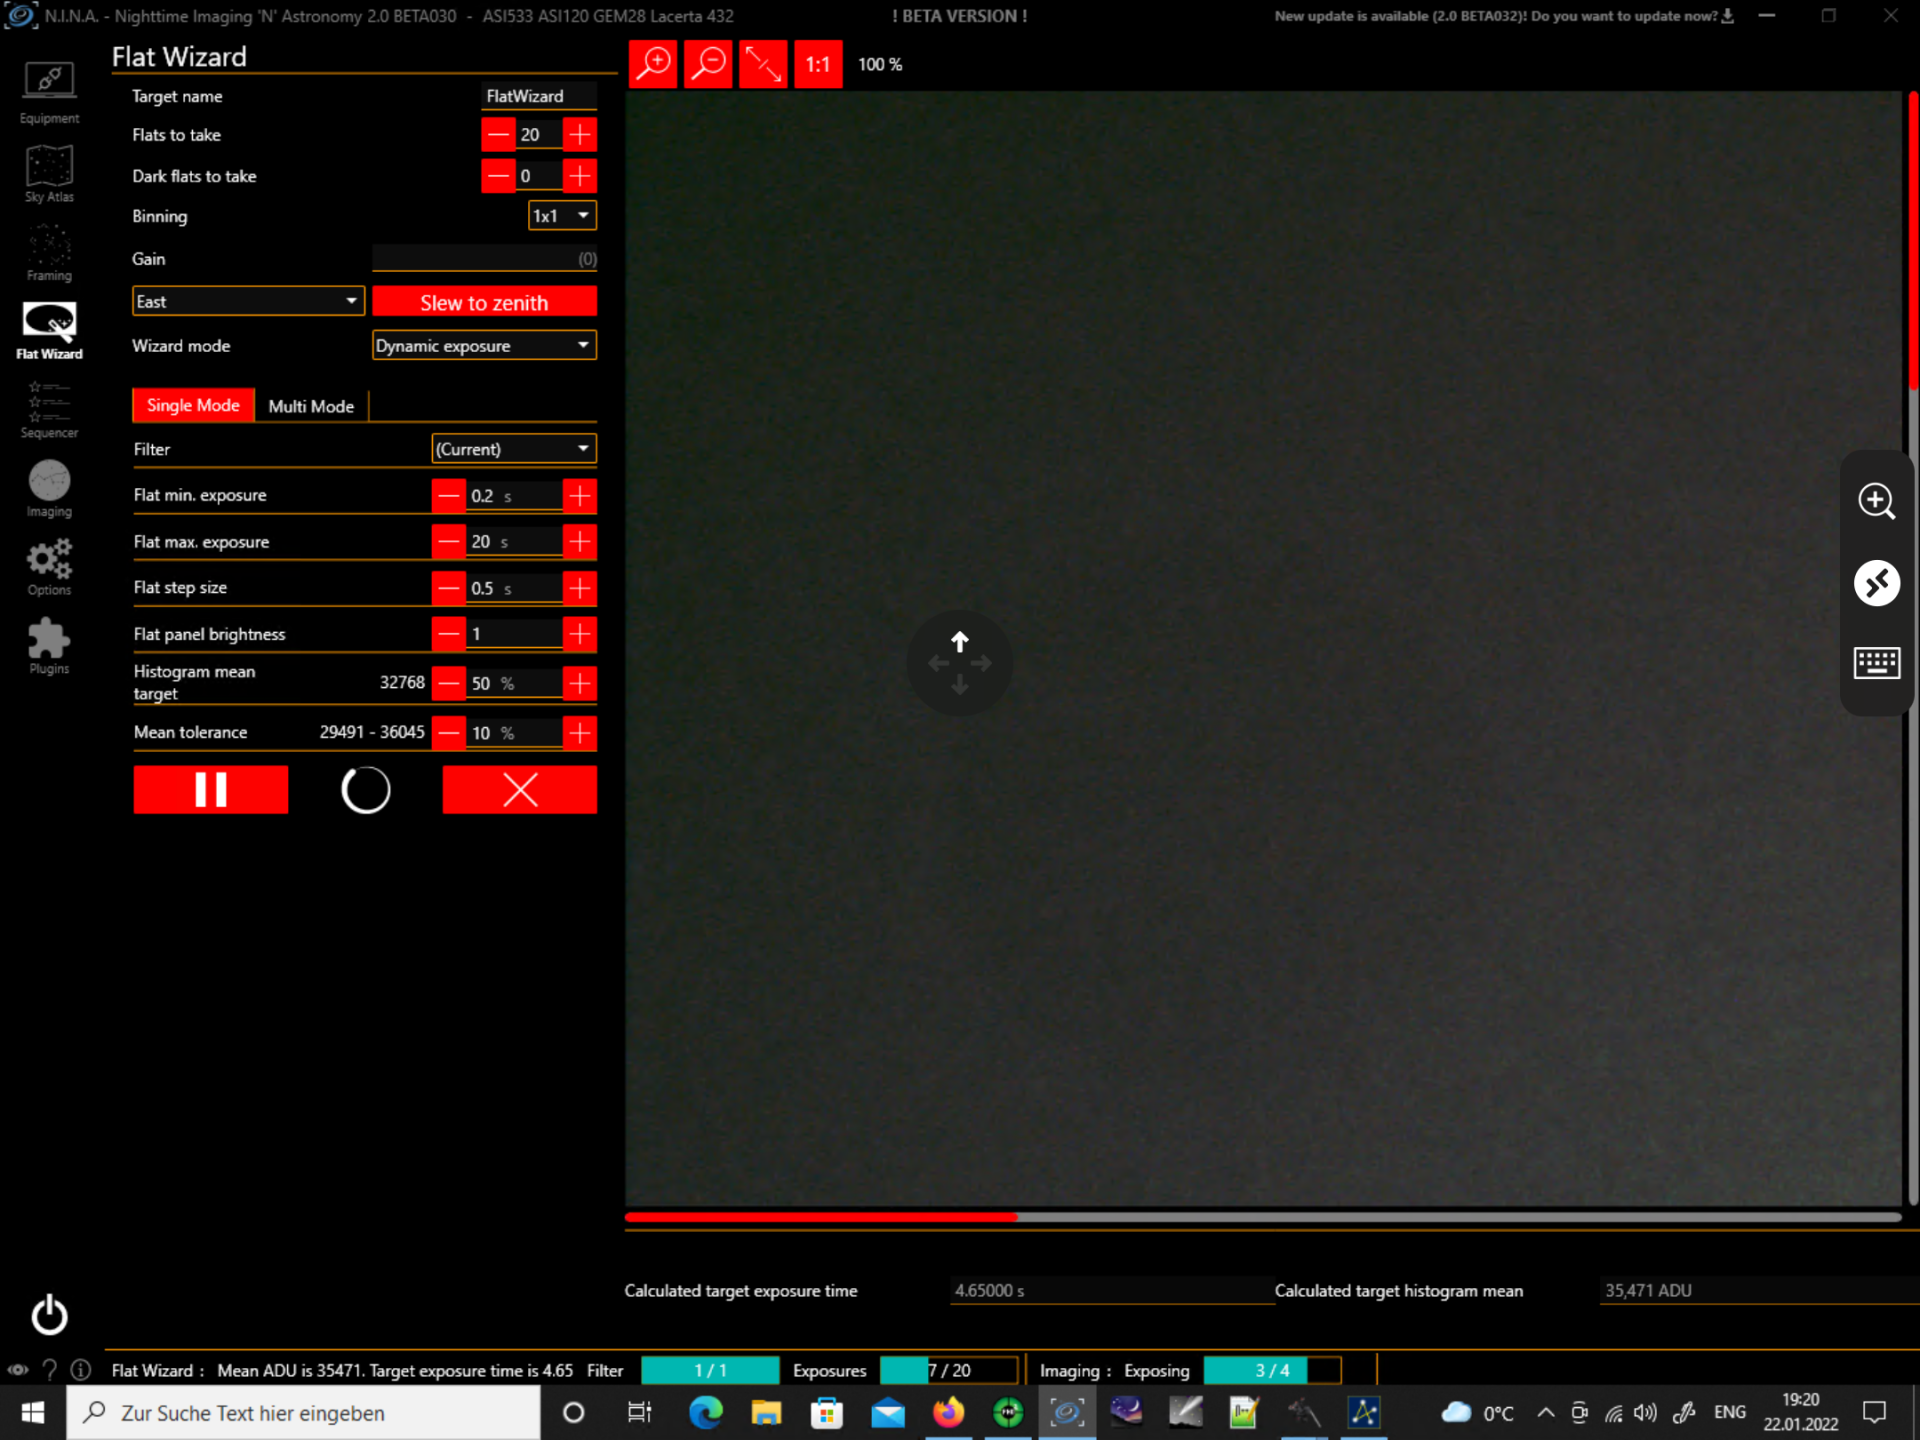Increase Flats to take count
This screenshot has width=1920, height=1440.
579,134
